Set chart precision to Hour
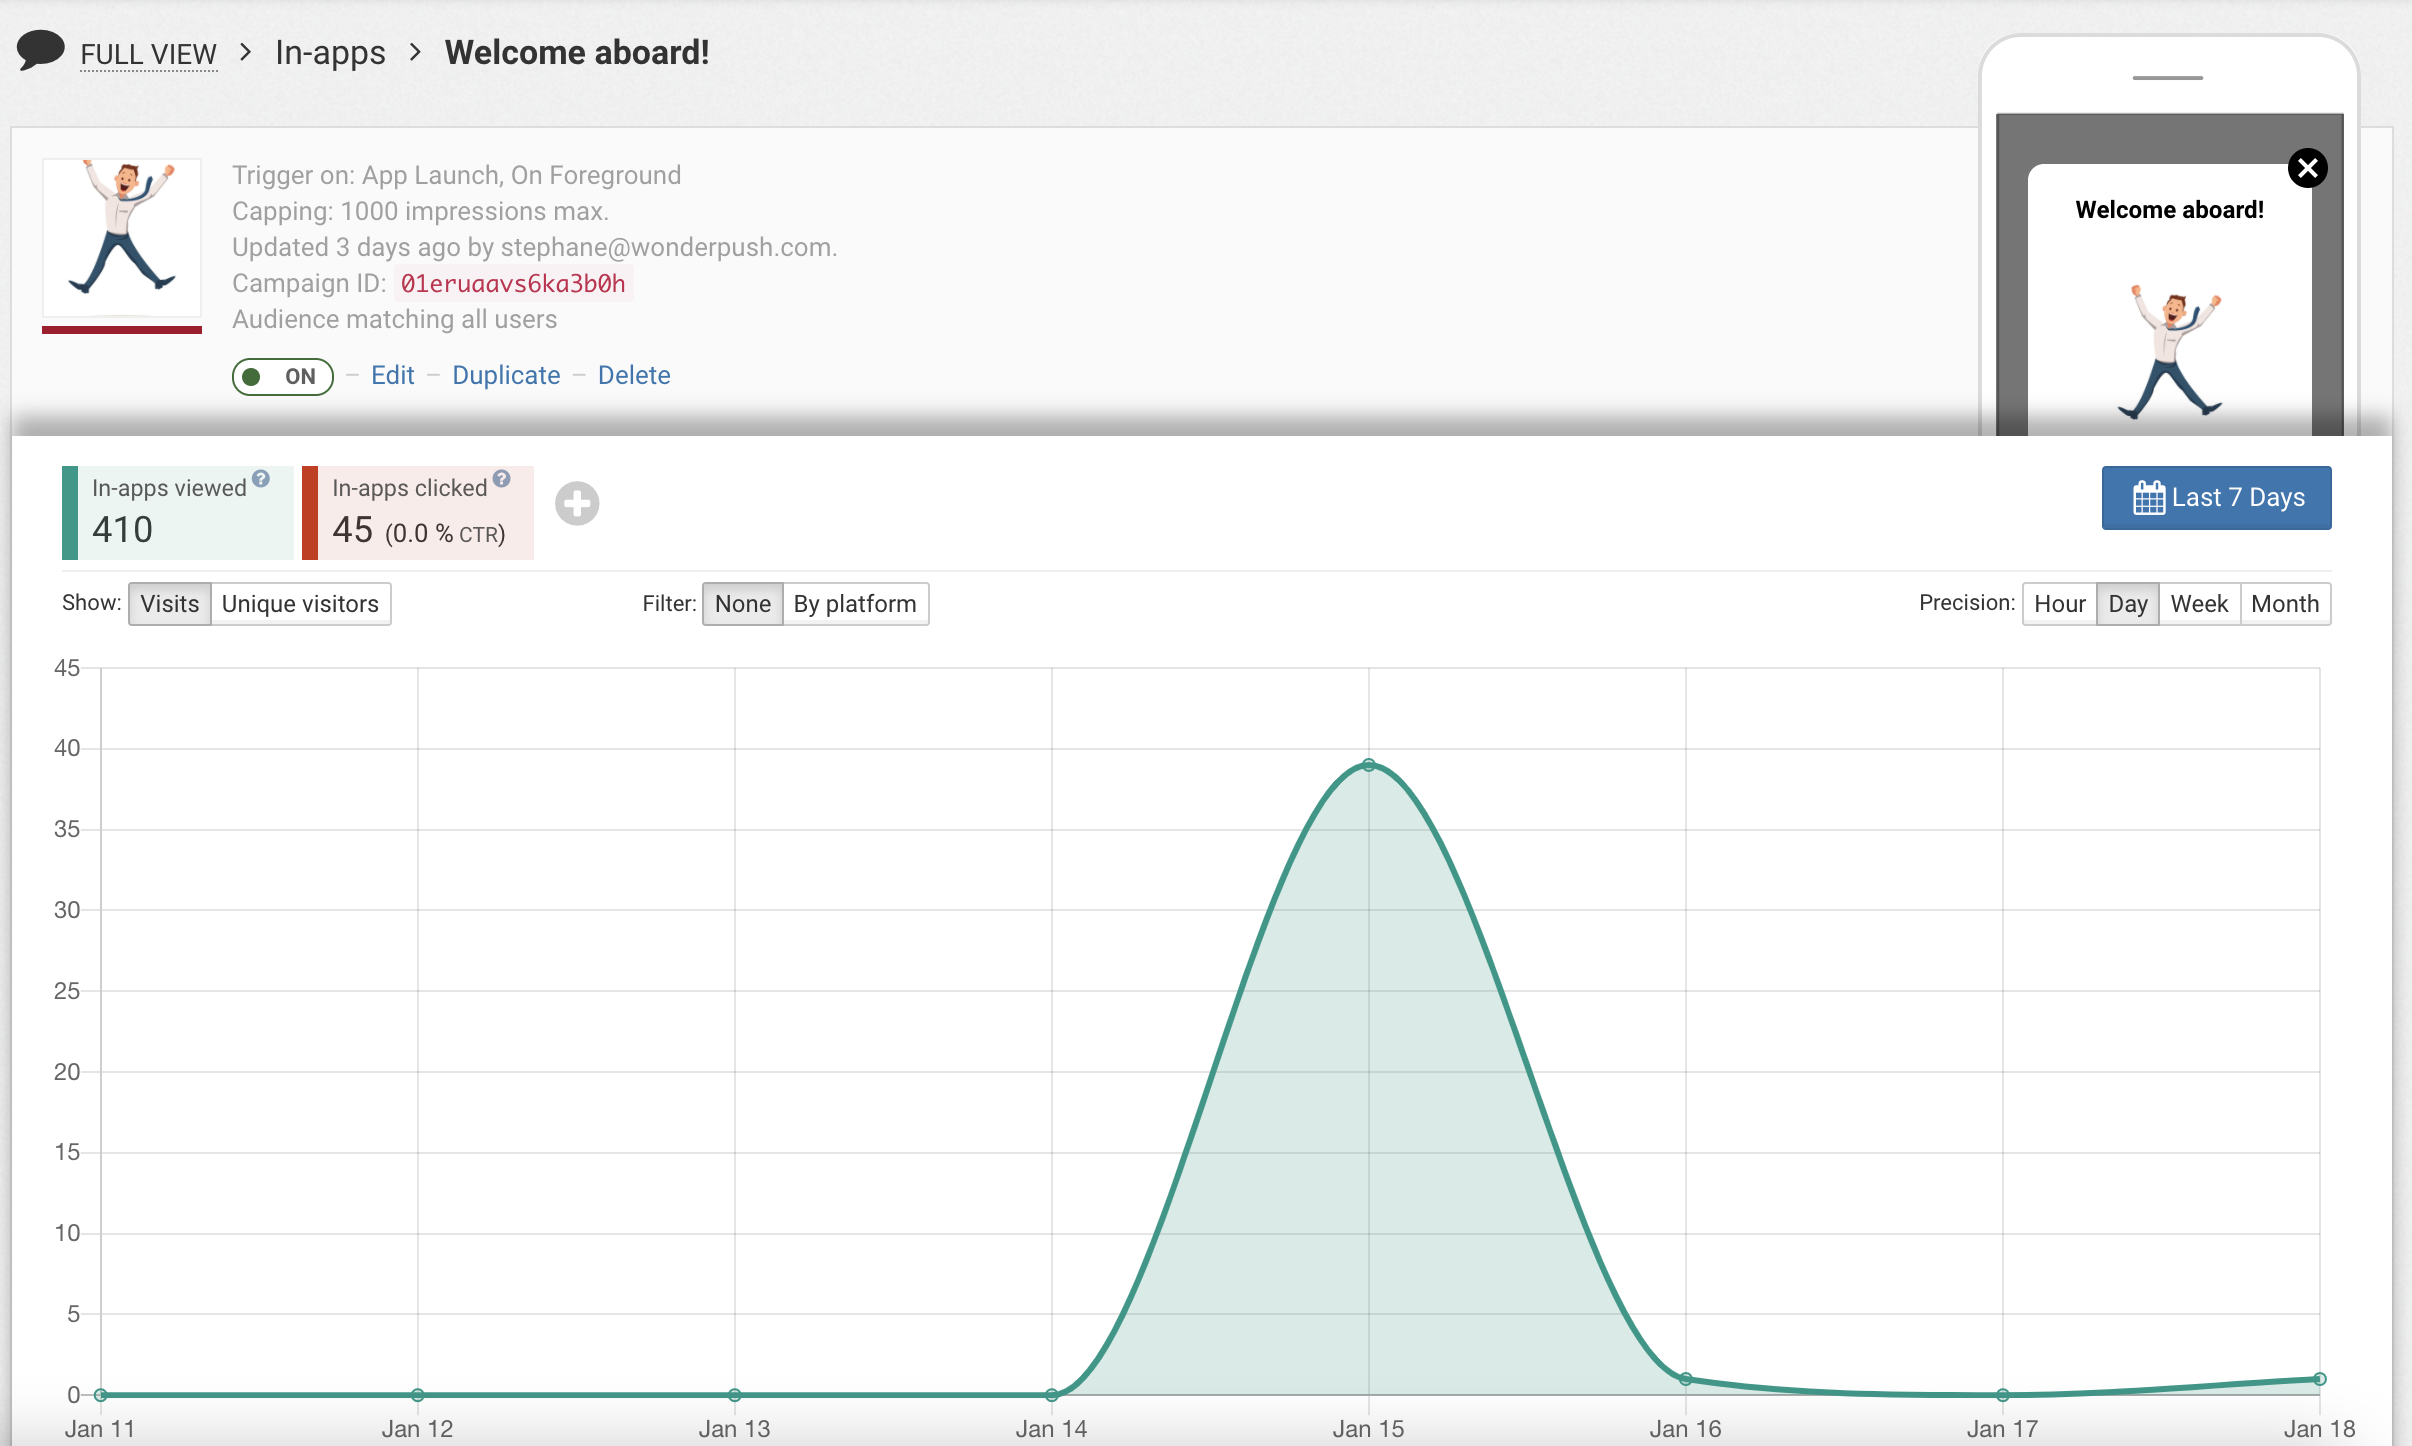Screen dimensions: 2412x1446 pos(2059,604)
